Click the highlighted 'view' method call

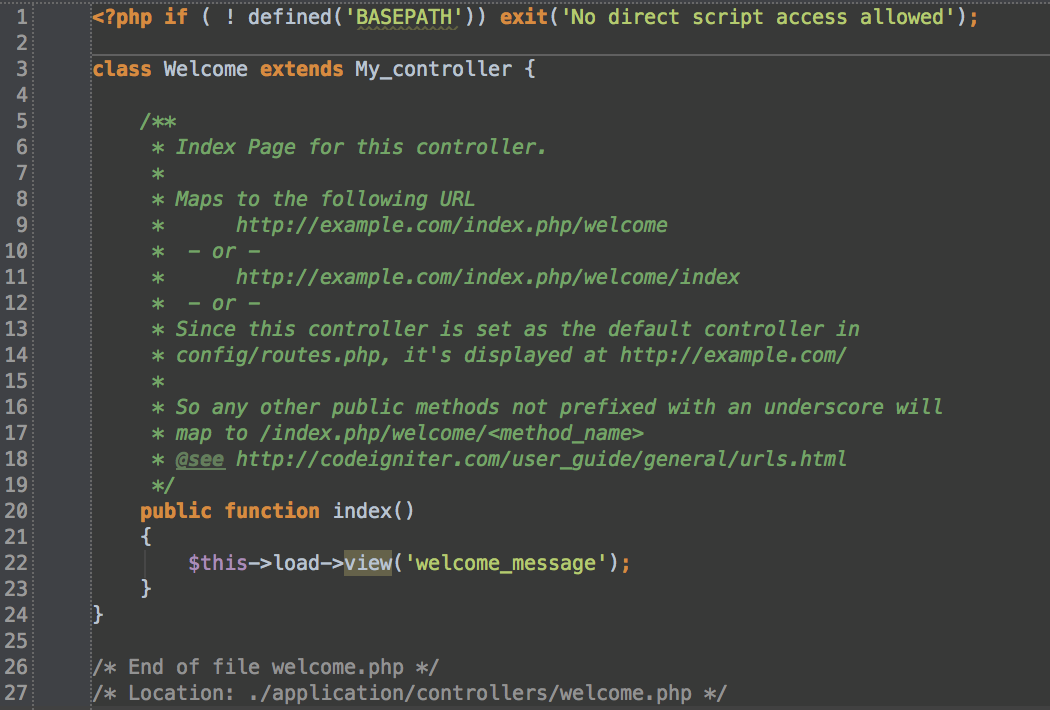[368, 563]
